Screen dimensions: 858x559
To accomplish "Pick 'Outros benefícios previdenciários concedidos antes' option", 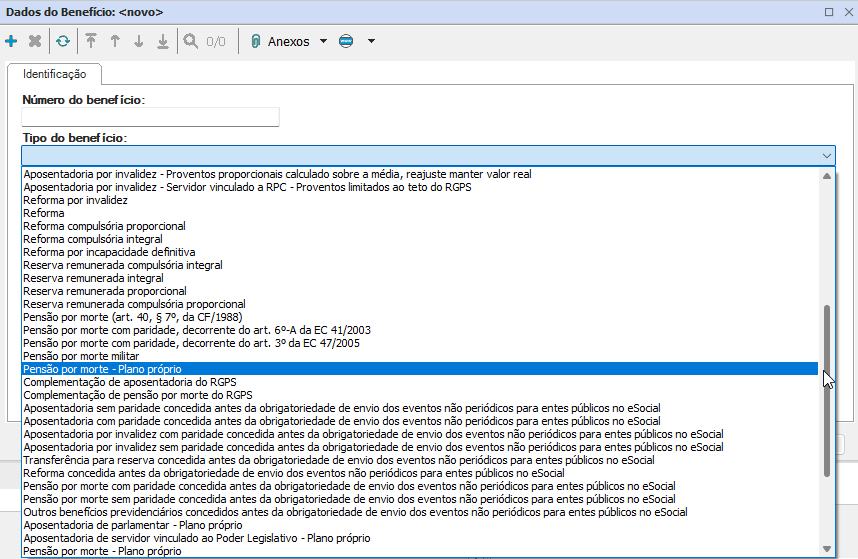I will 420,513.
